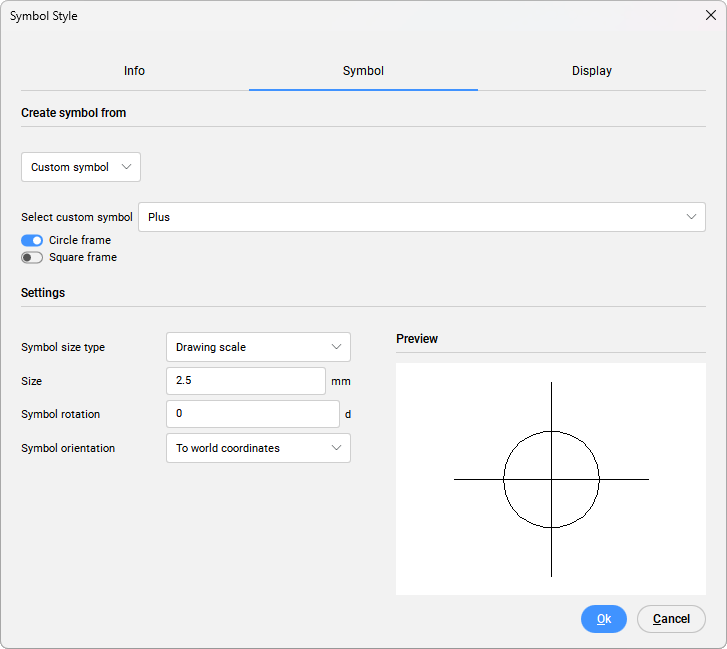Click the Symbol rotation input field
727x649 pixels.
[x=252, y=413]
